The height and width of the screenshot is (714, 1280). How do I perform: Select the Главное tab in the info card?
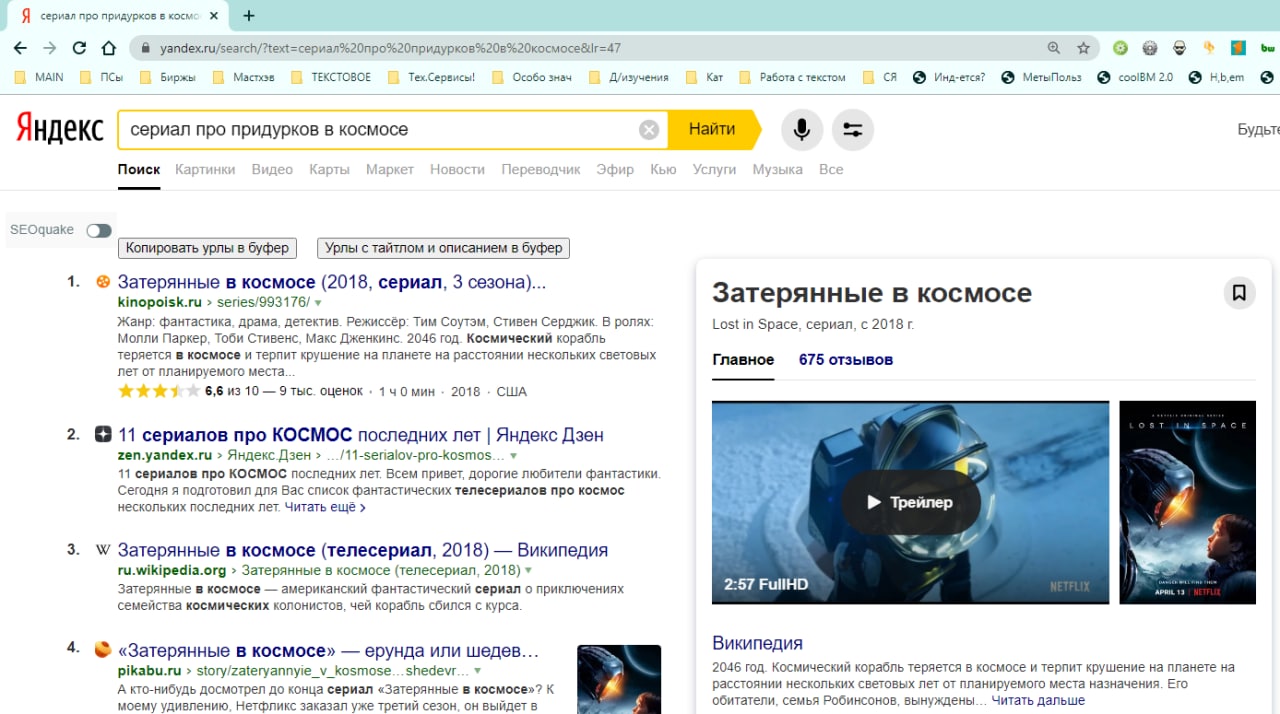743,360
